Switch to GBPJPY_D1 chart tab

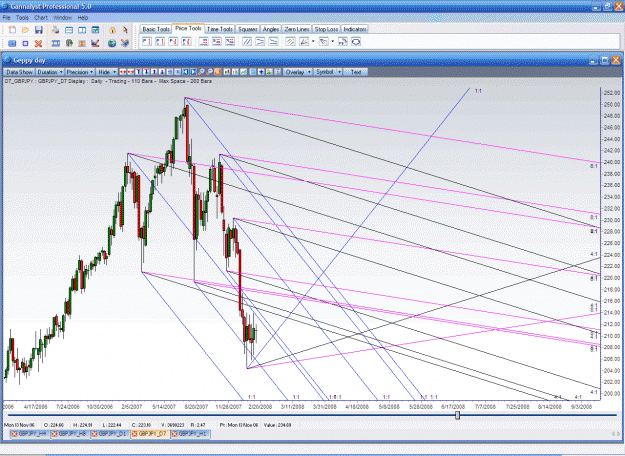click(x=110, y=434)
